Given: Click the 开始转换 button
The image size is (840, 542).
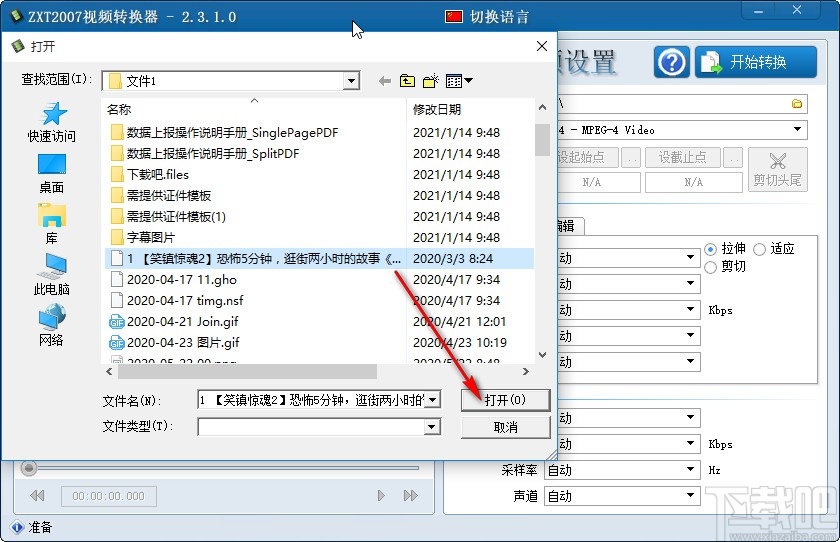Looking at the screenshot, I should click(756, 62).
